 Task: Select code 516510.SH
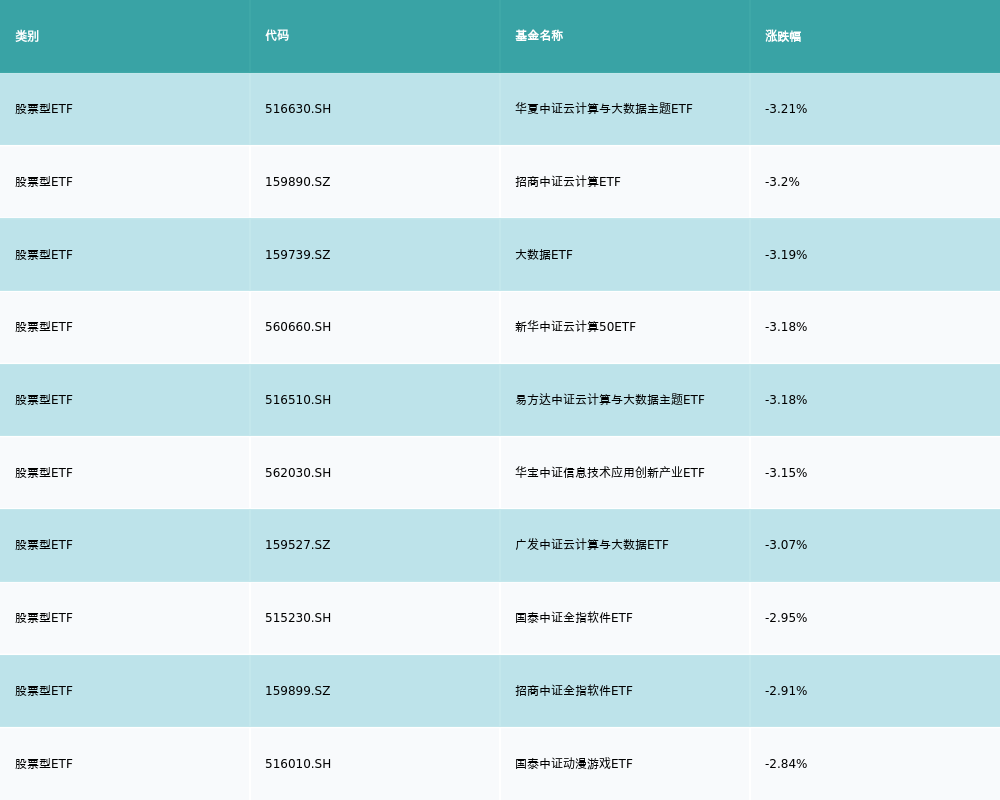click(298, 400)
